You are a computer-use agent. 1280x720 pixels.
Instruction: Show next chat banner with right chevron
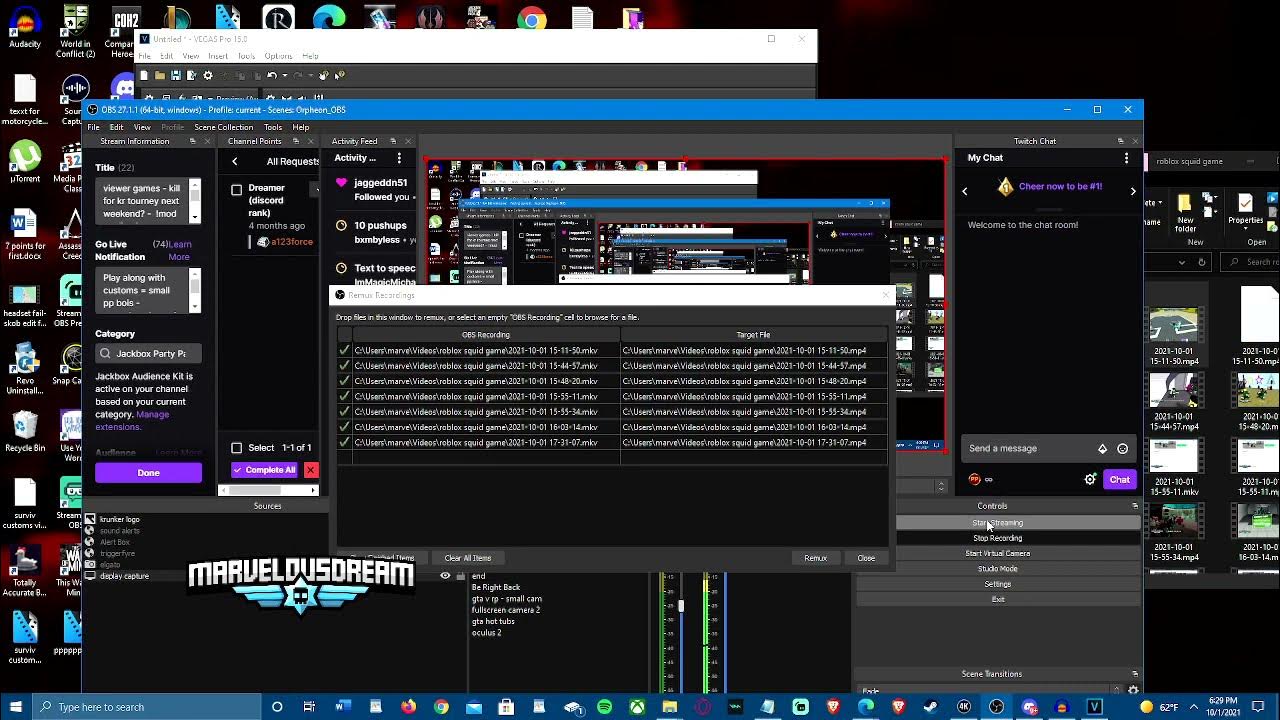point(1133,190)
